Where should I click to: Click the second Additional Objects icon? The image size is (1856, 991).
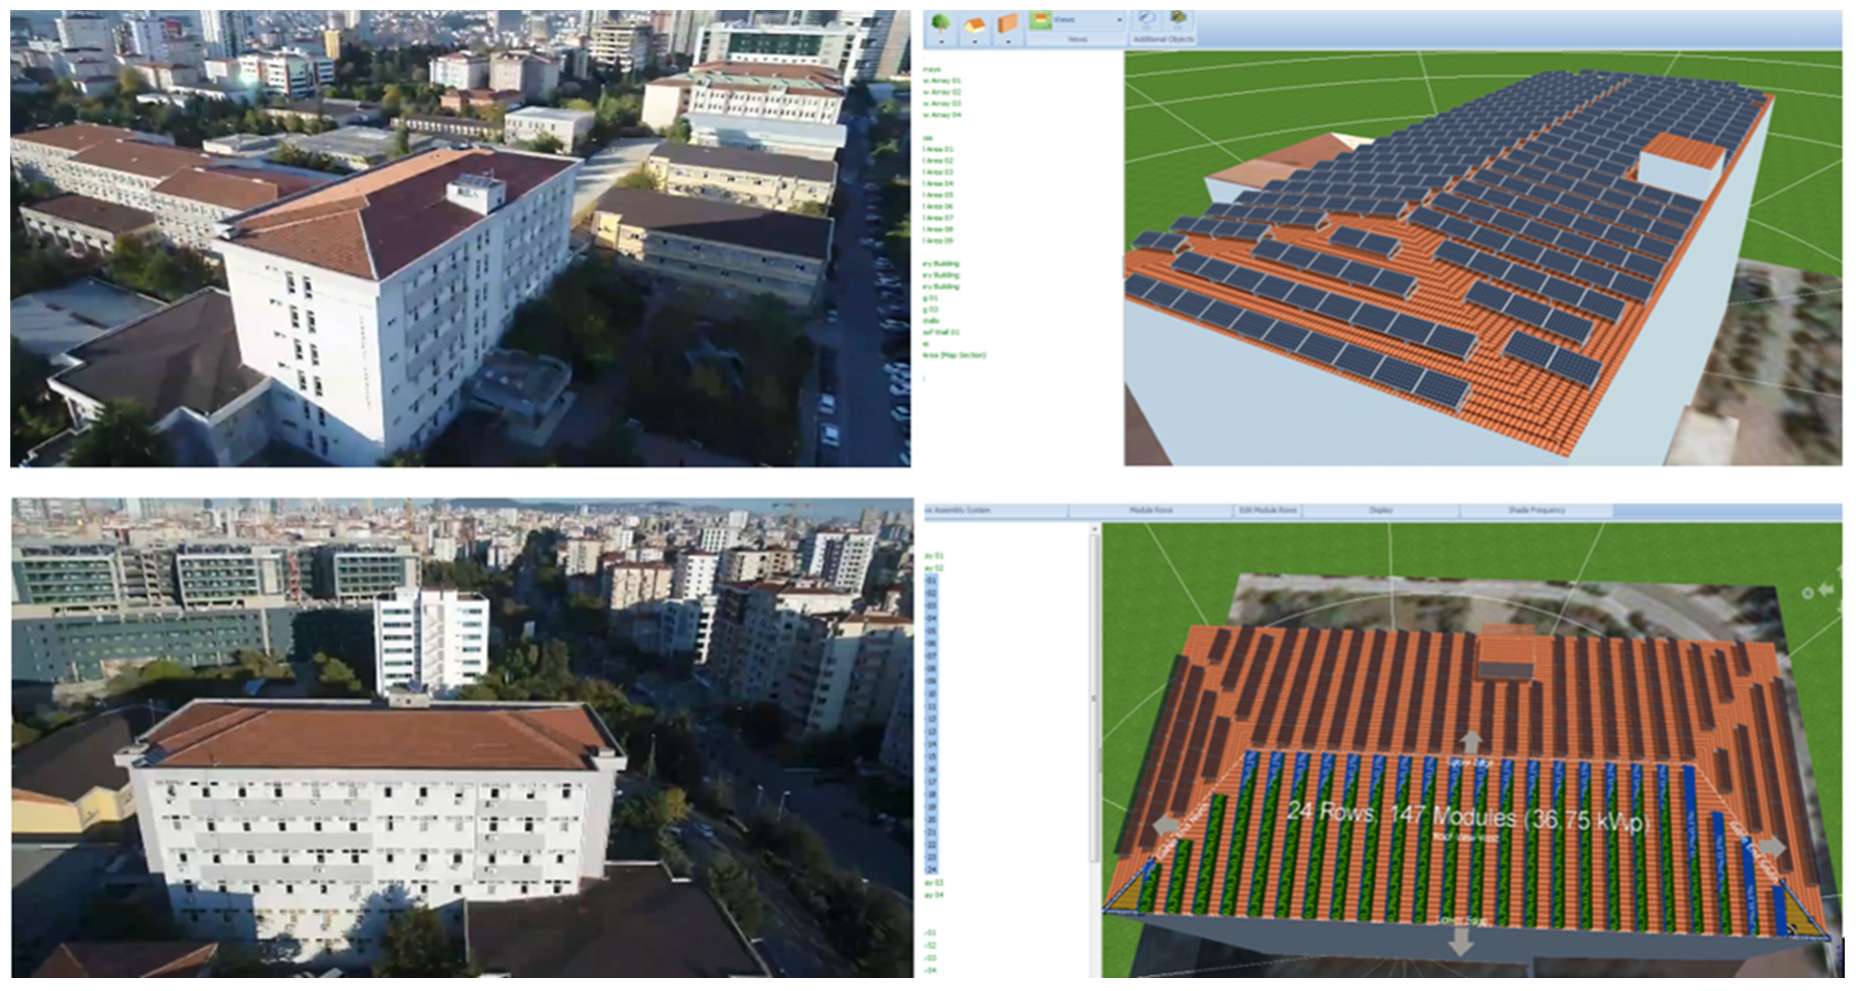point(1179,19)
